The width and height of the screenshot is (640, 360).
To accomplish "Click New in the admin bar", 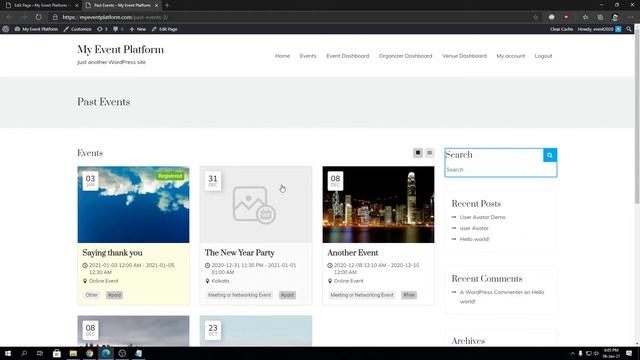I will 138,29.
